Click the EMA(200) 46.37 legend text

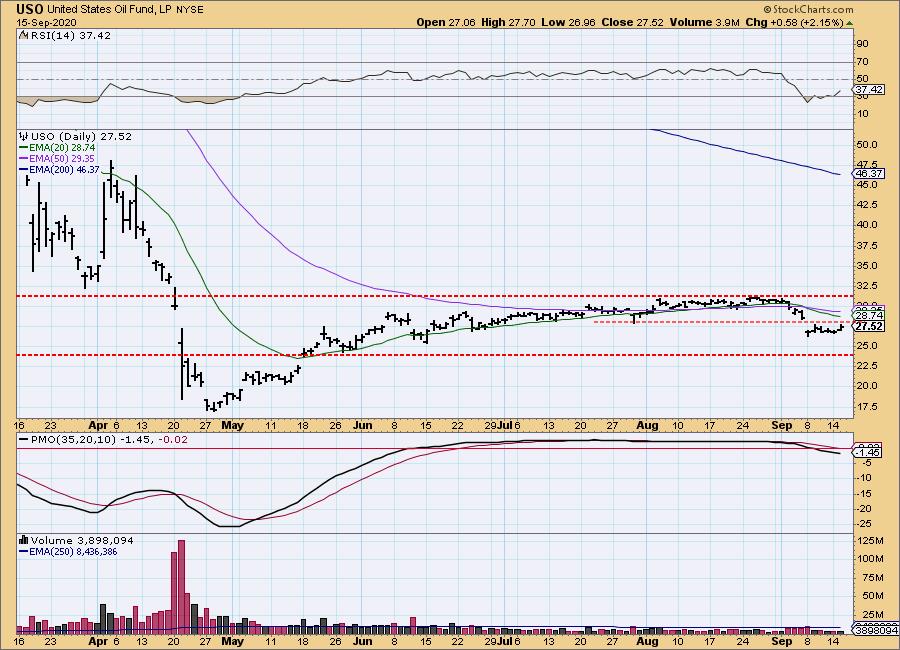pos(65,169)
